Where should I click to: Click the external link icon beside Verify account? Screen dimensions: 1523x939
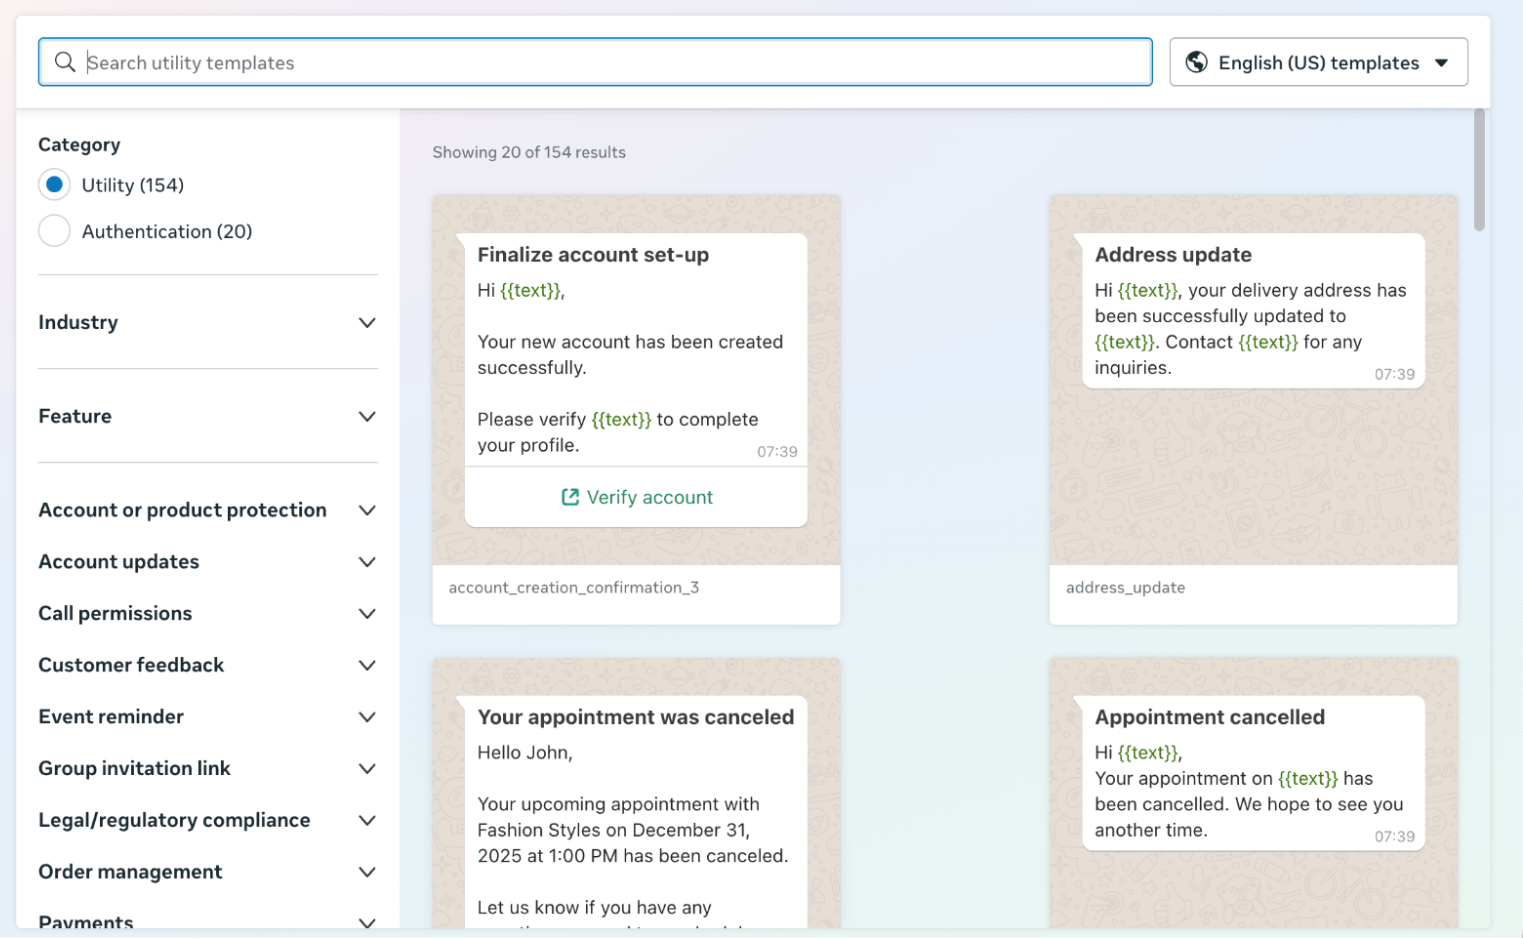click(x=570, y=497)
